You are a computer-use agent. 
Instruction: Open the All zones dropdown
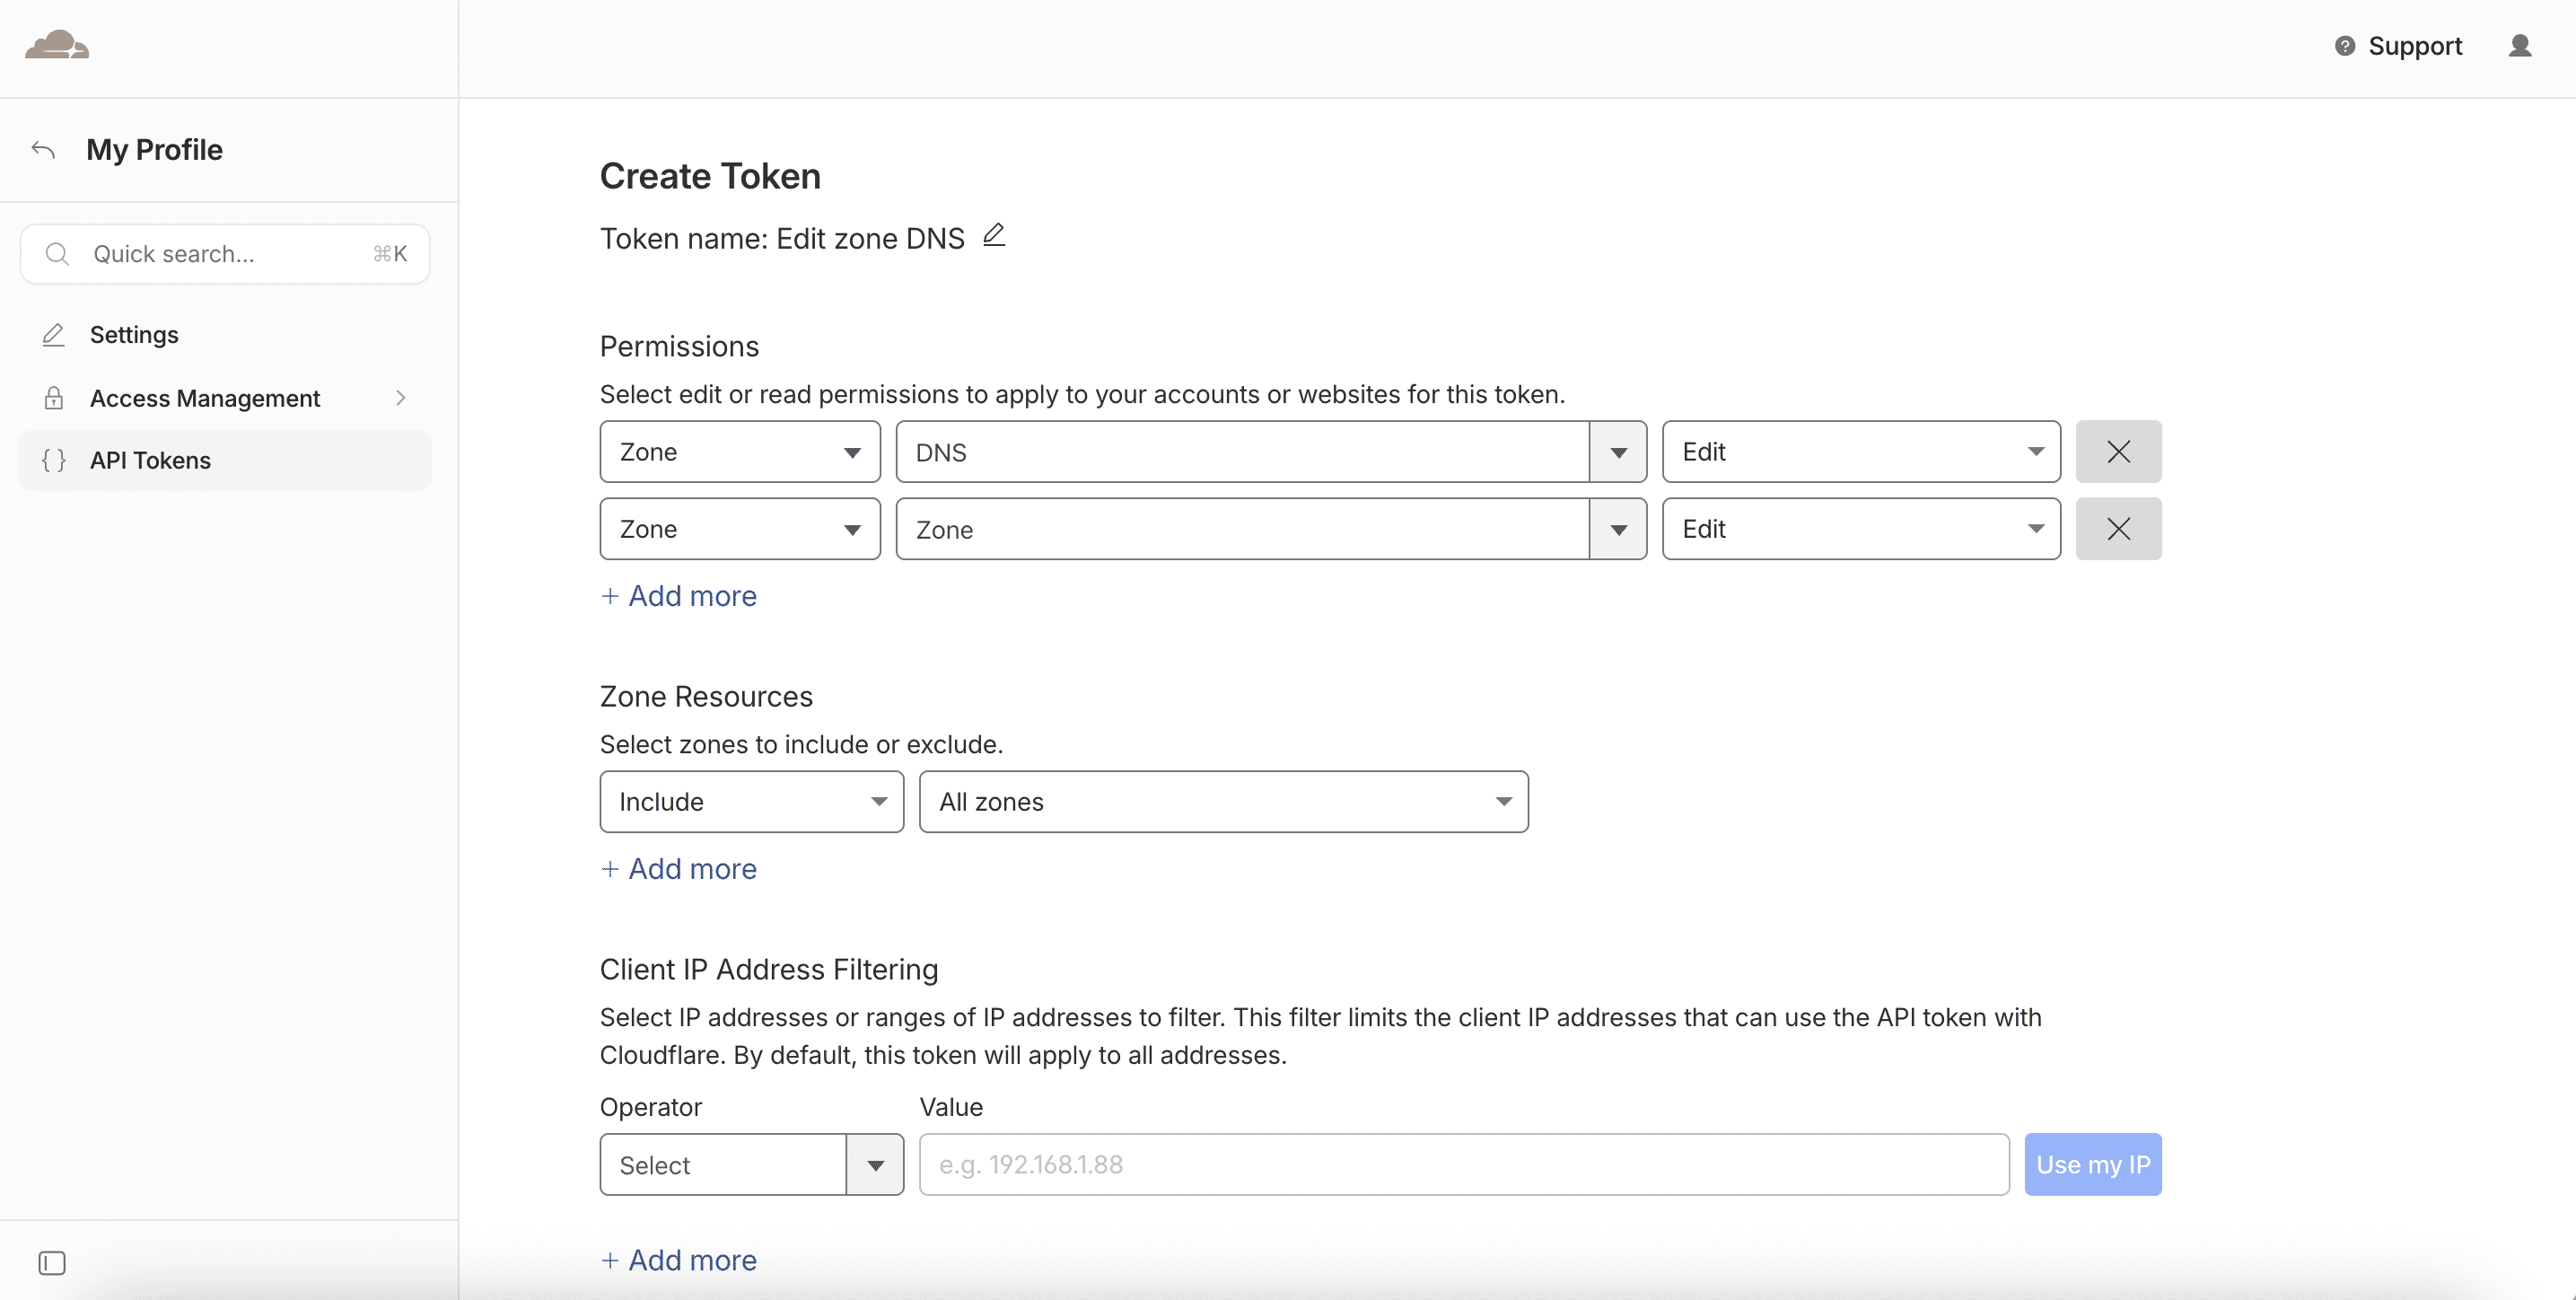1224,802
